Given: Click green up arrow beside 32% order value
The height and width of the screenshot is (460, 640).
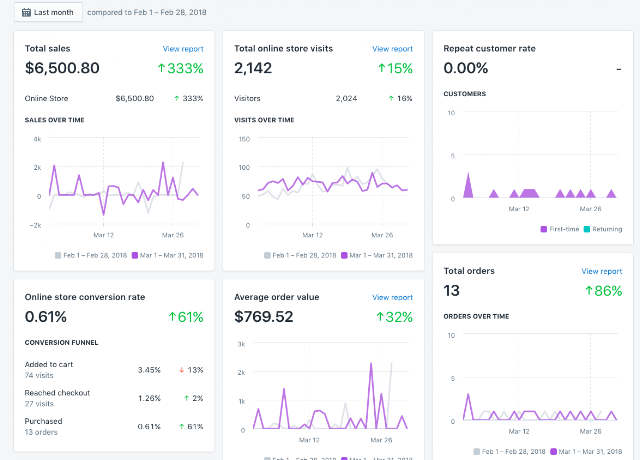Looking at the screenshot, I should pyautogui.click(x=380, y=317).
